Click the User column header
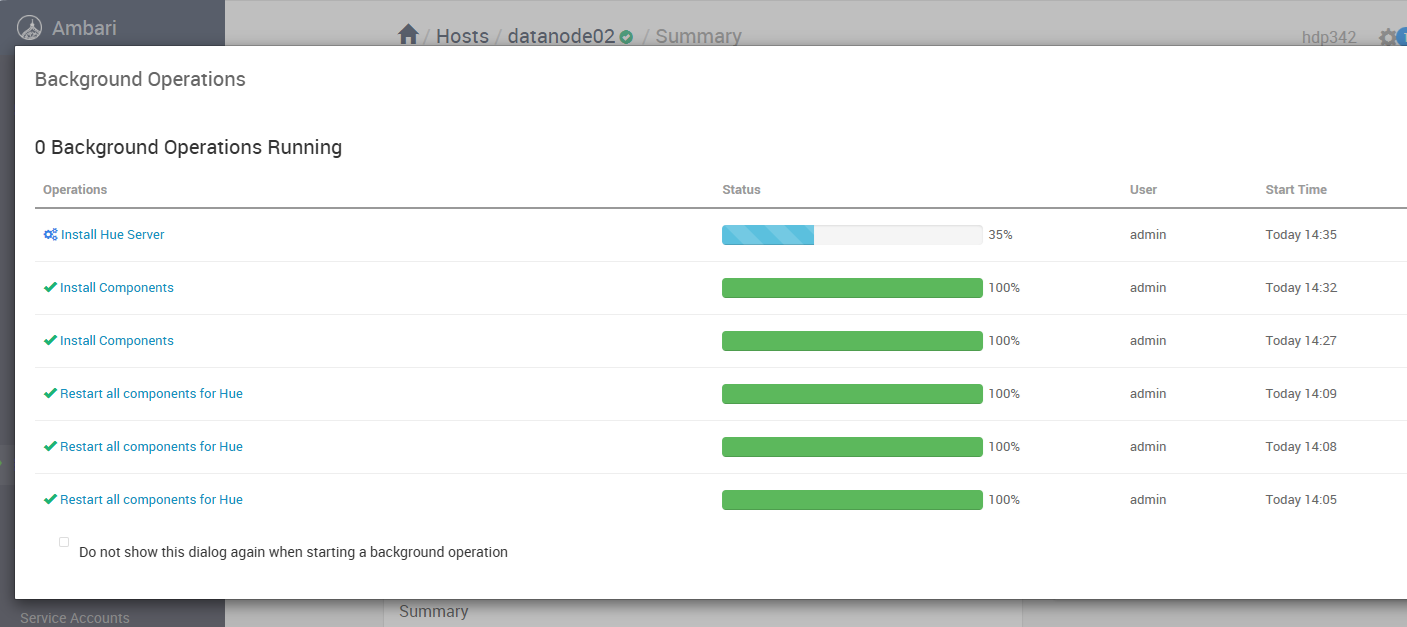Image resolution: width=1407 pixels, height=627 pixels. 1143,190
